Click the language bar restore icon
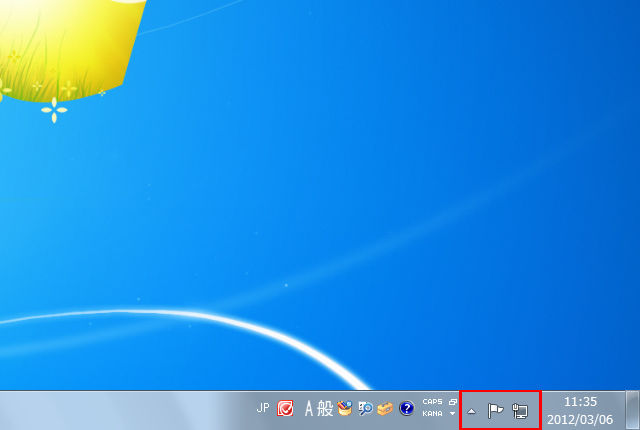This screenshot has height=430, width=640. (x=452, y=402)
